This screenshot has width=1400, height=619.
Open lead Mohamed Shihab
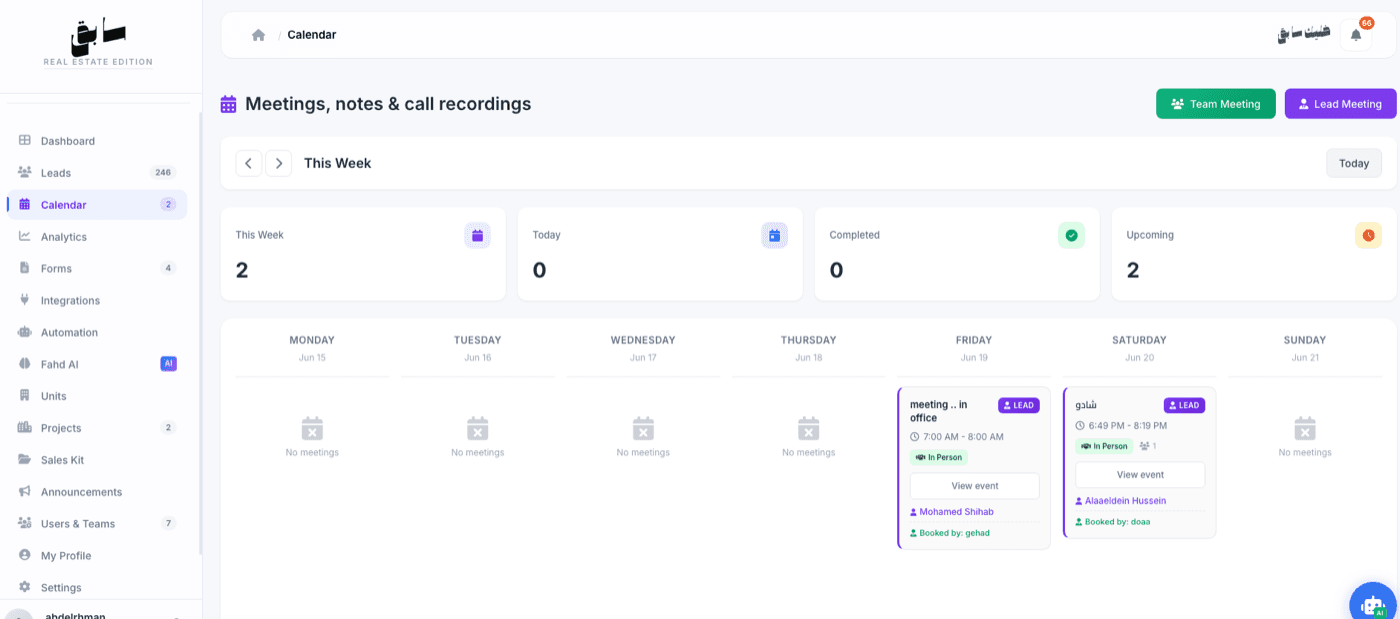click(956, 512)
